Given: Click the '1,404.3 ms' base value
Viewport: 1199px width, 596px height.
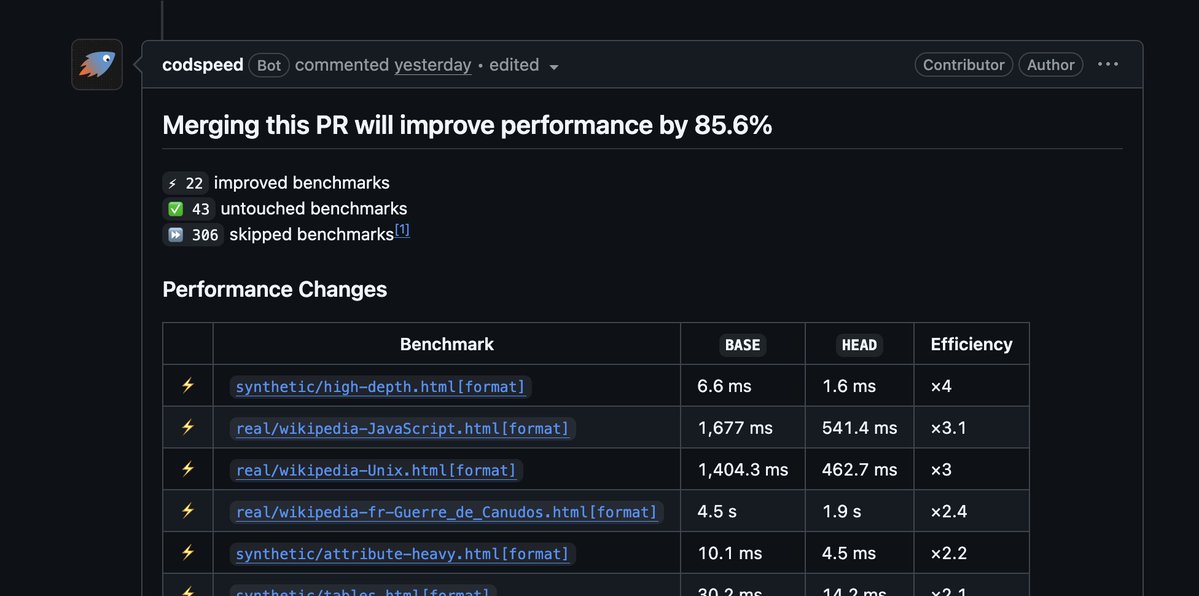Looking at the screenshot, I should tap(742, 470).
